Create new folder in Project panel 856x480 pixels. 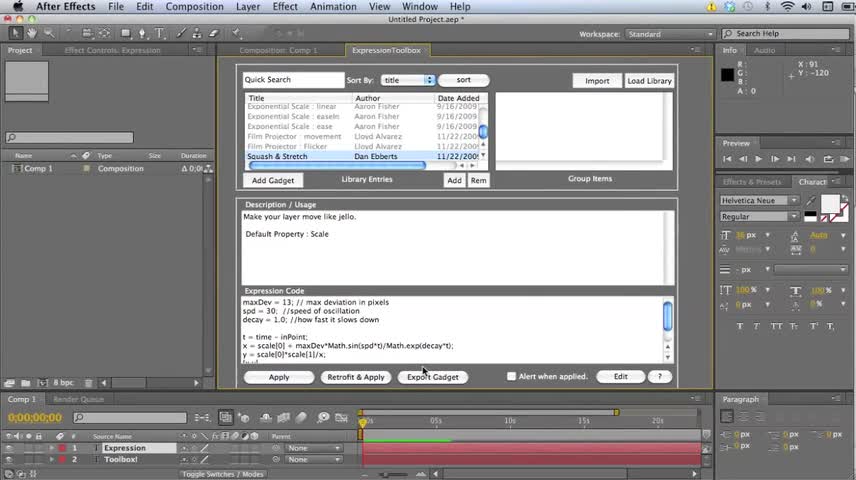pos(26,383)
